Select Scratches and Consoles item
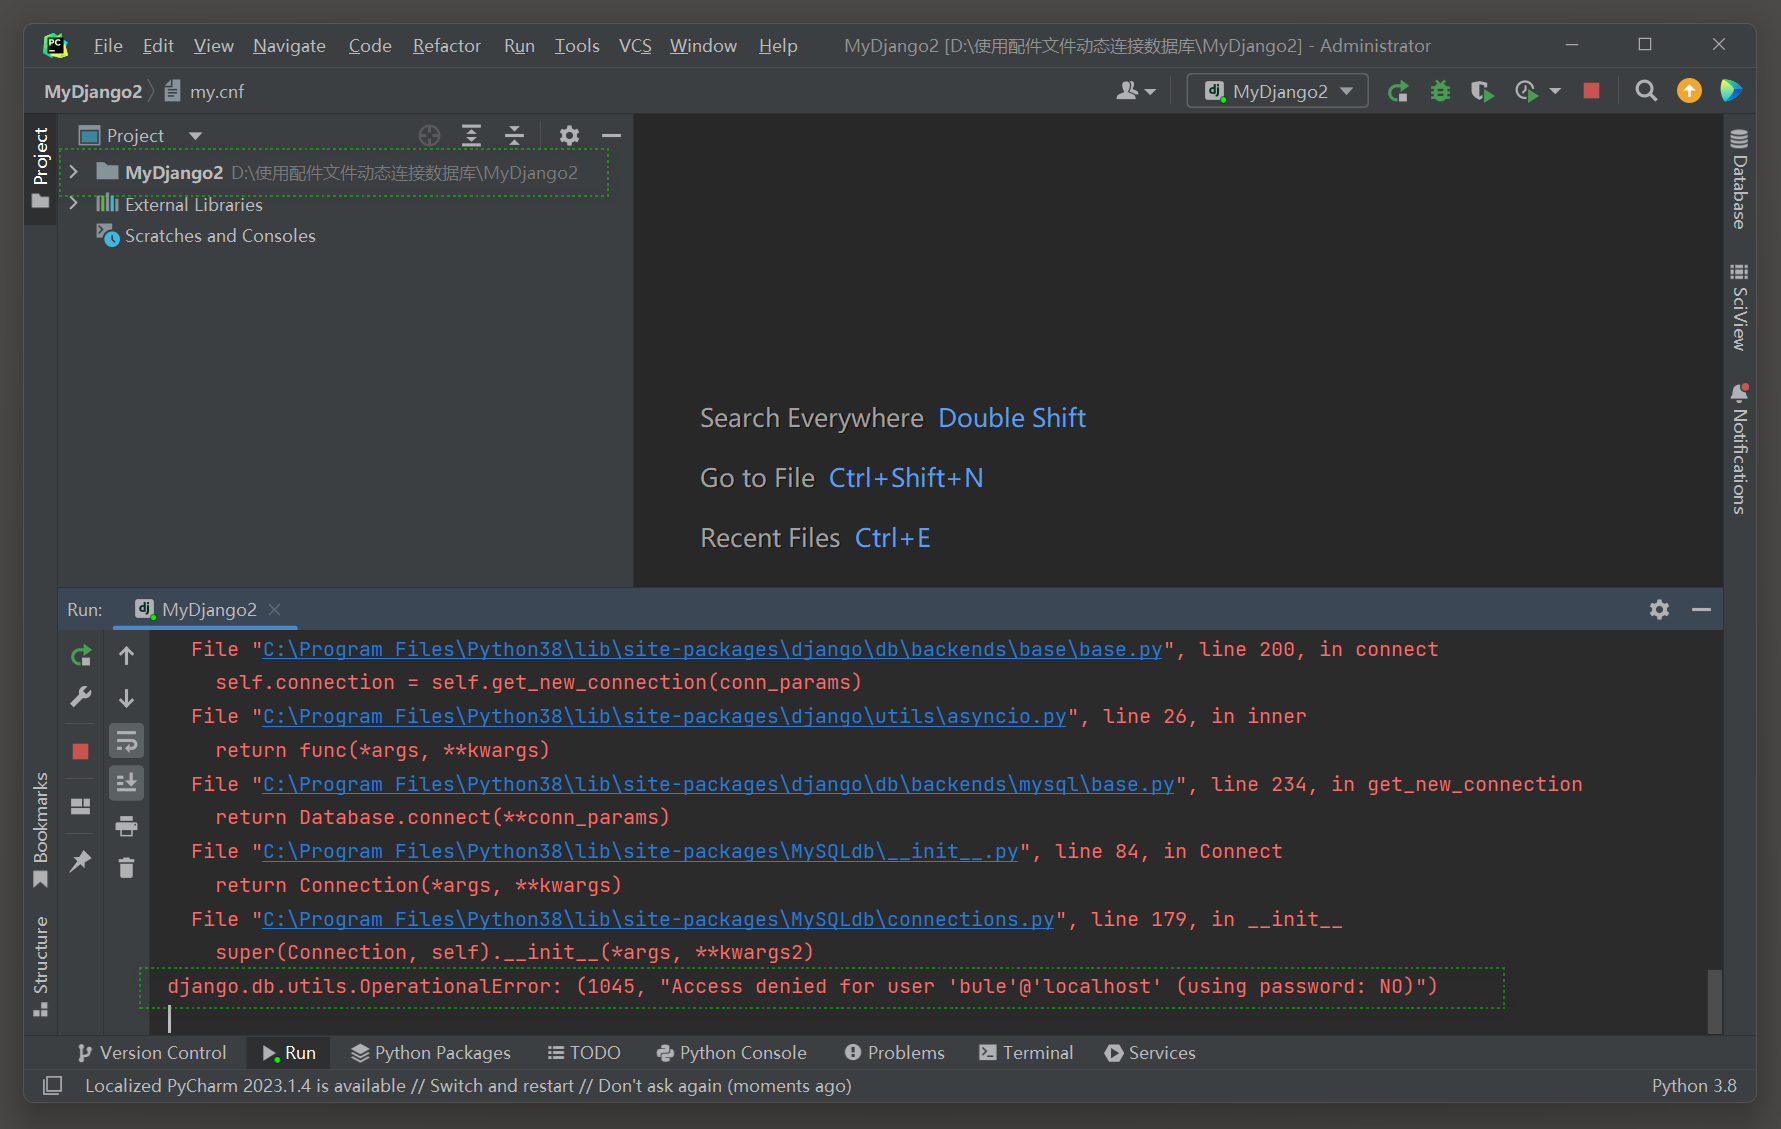Viewport: 1781px width, 1129px height. click(x=220, y=236)
